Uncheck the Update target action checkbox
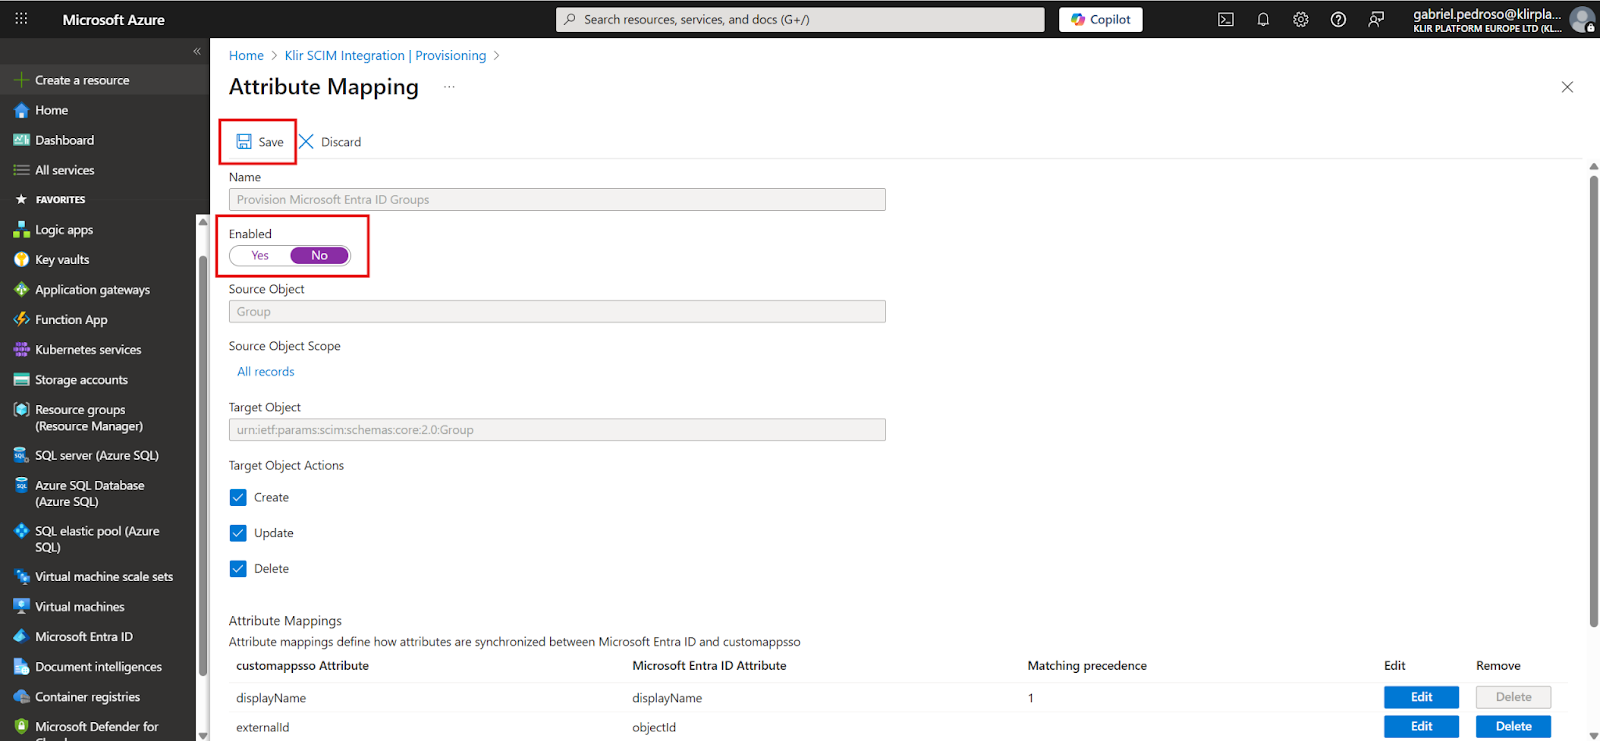 [x=238, y=533]
